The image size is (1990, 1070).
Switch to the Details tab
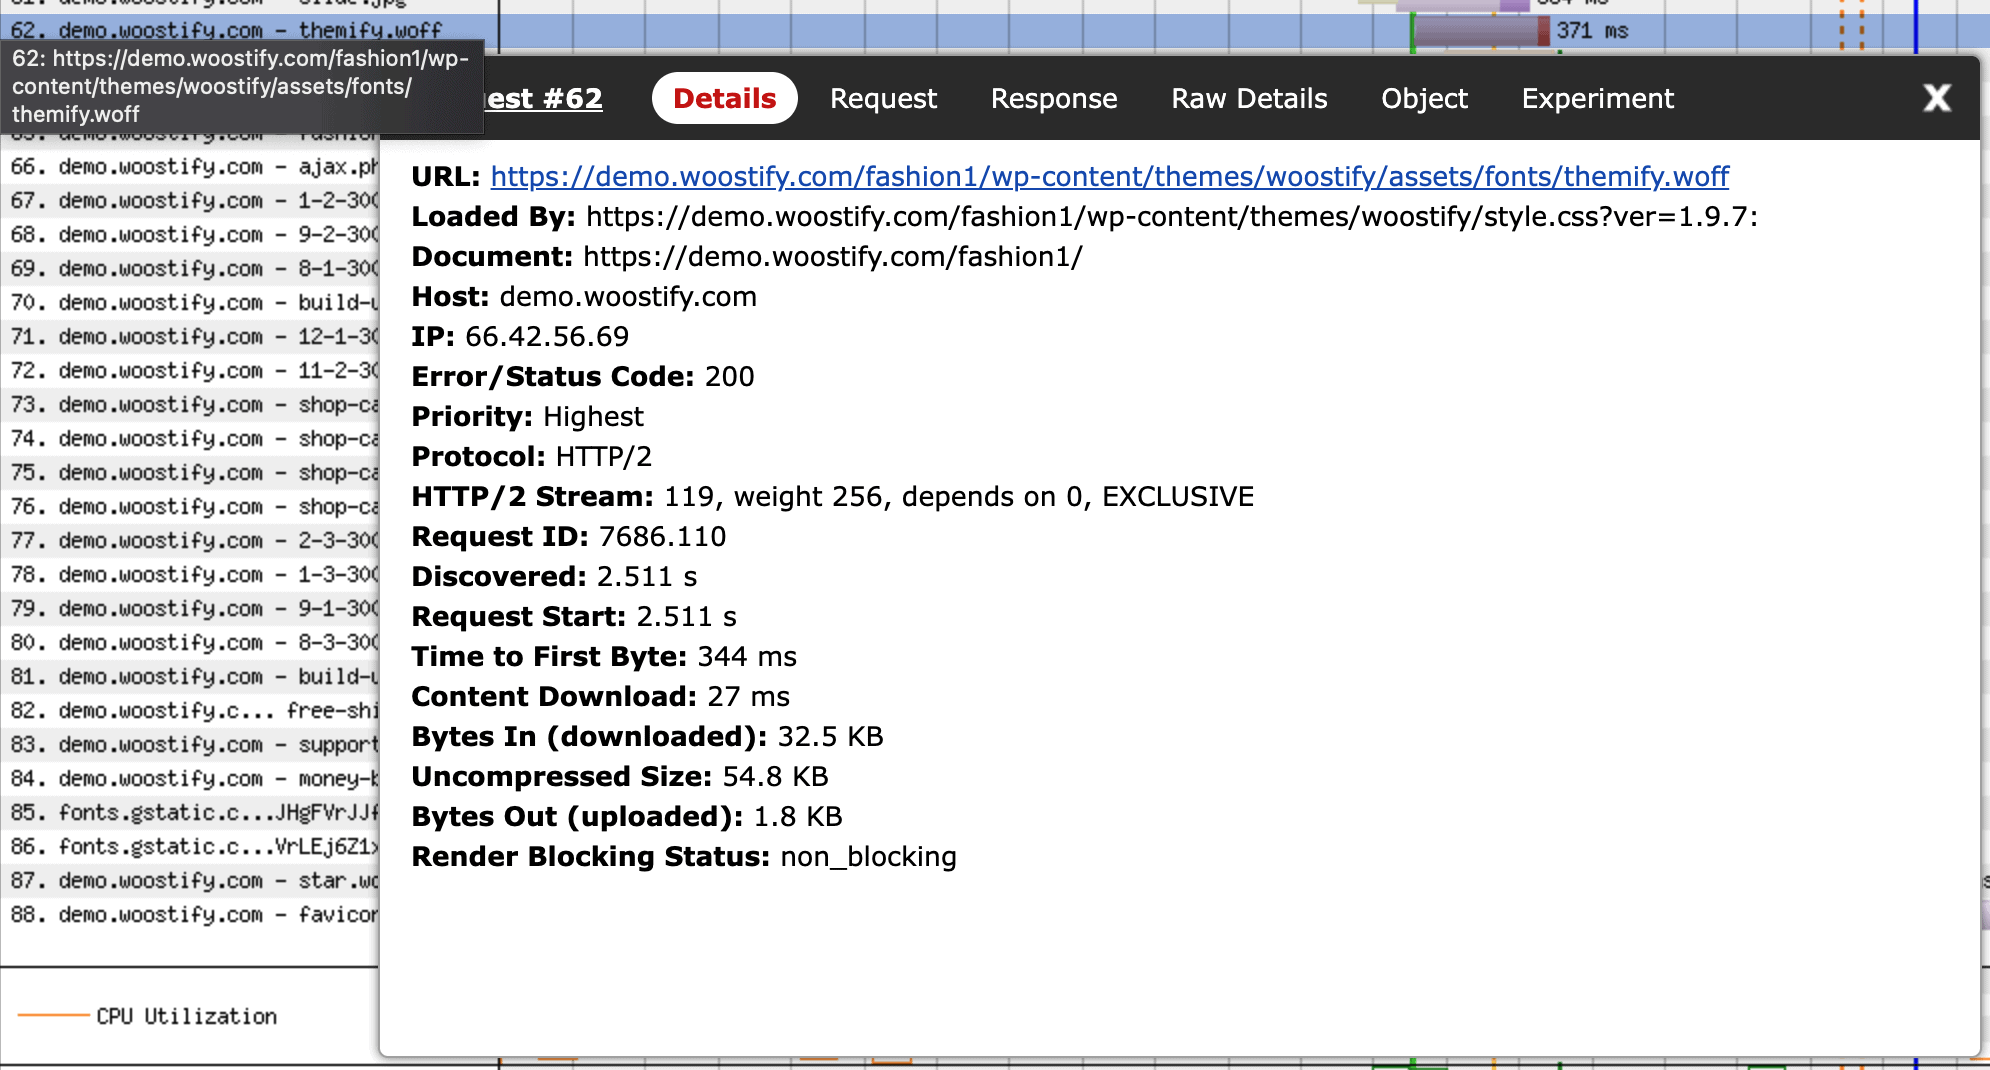coord(724,98)
